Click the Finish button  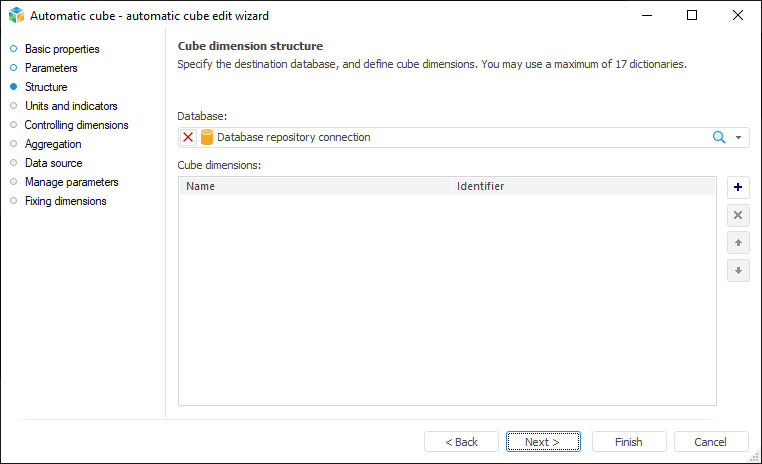pyautogui.click(x=628, y=442)
